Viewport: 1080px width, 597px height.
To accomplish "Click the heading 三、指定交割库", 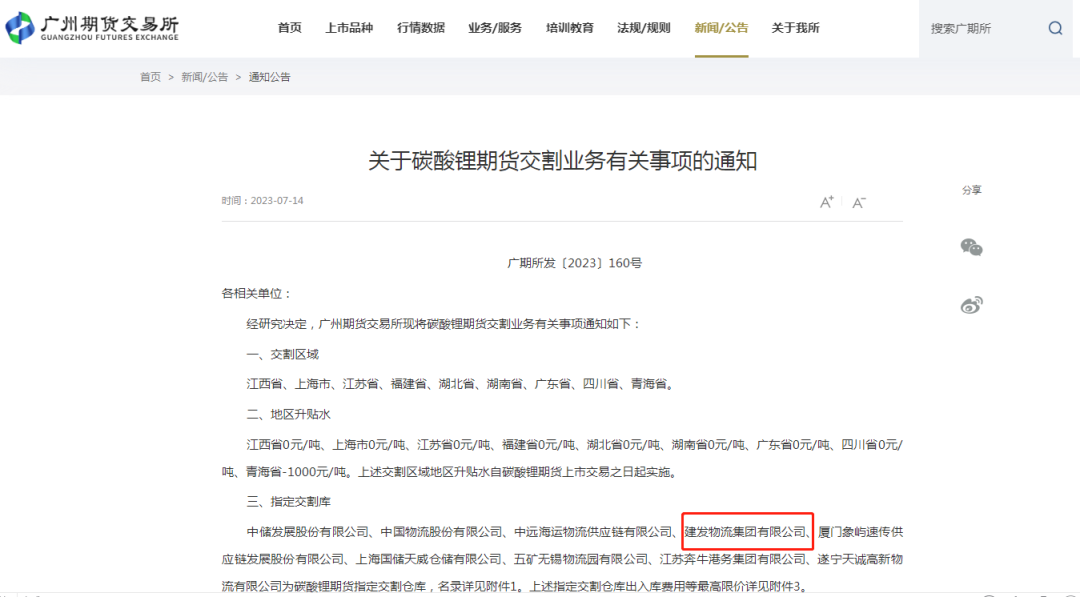I will (289, 502).
